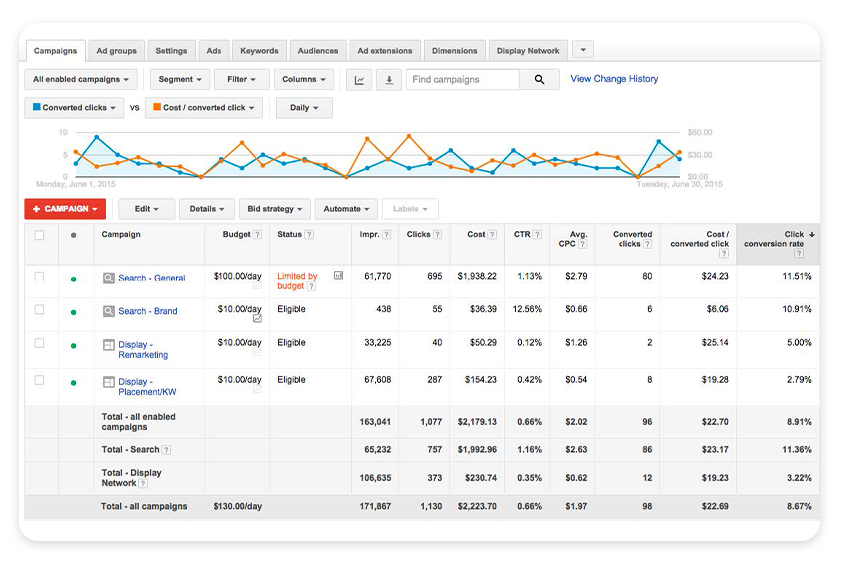Open the View Change History link
The height and width of the screenshot is (574, 843).
tap(614, 79)
